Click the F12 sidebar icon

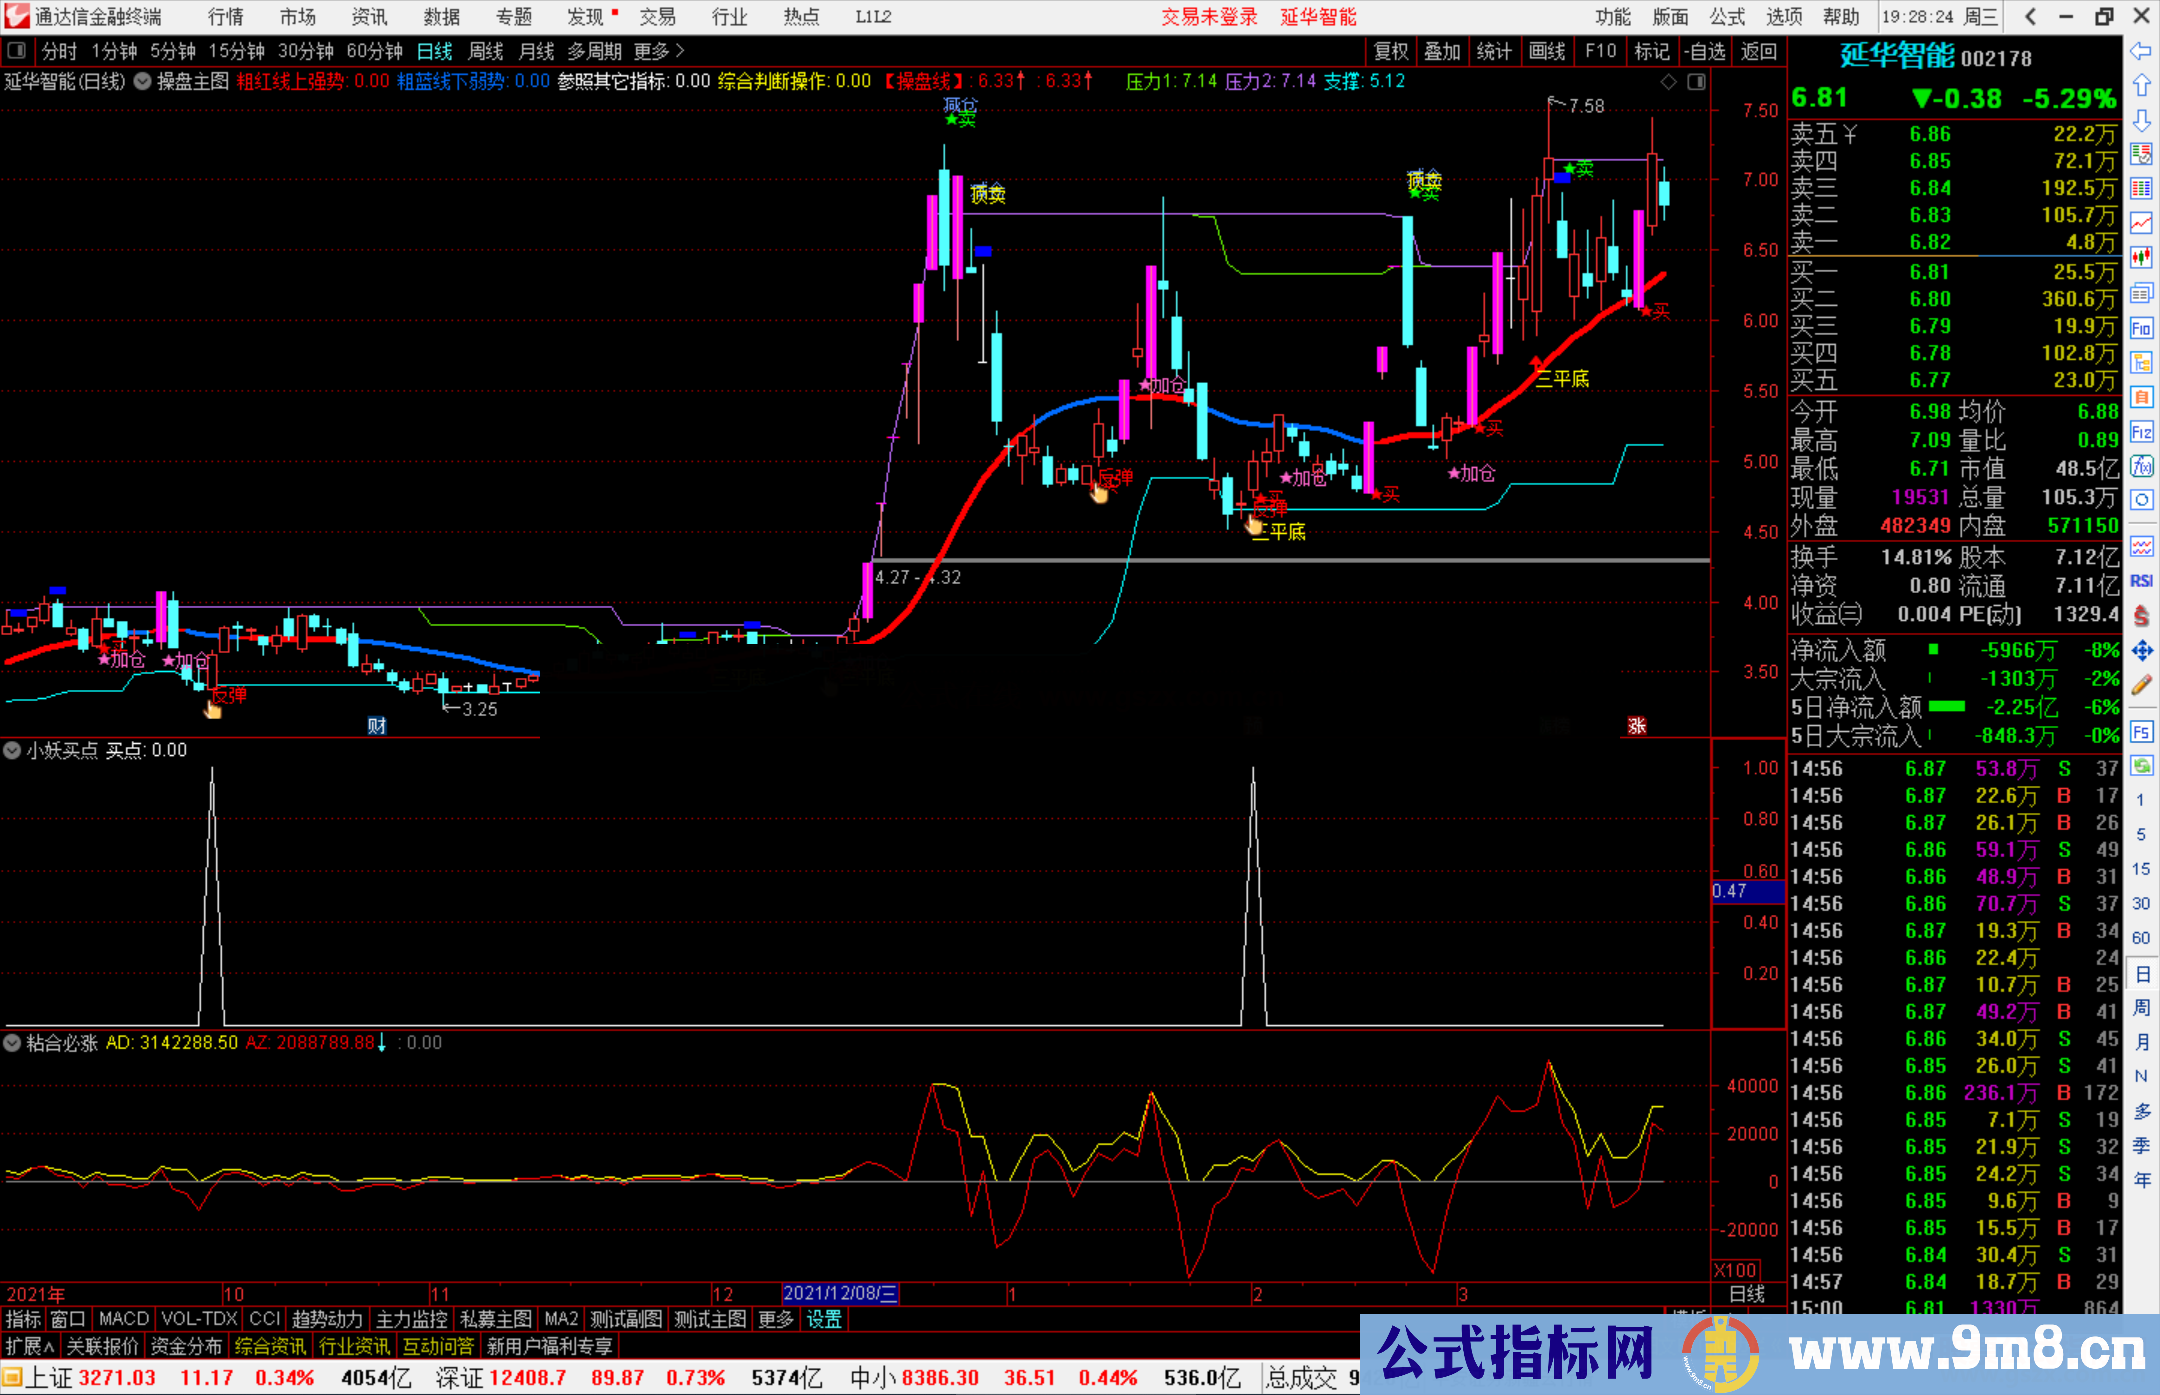pyautogui.click(x=2141, y=432)
